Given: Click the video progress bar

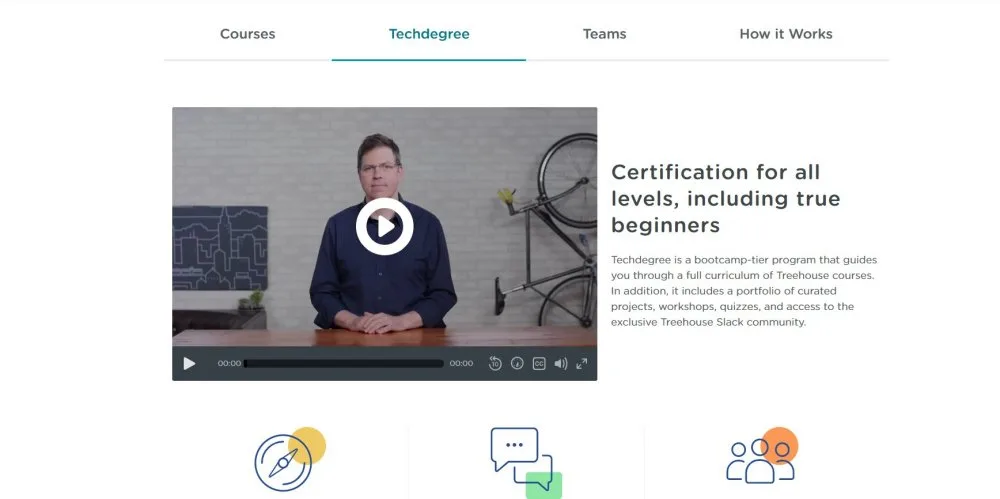Looking at the screenshot, I should pos(344,364).
